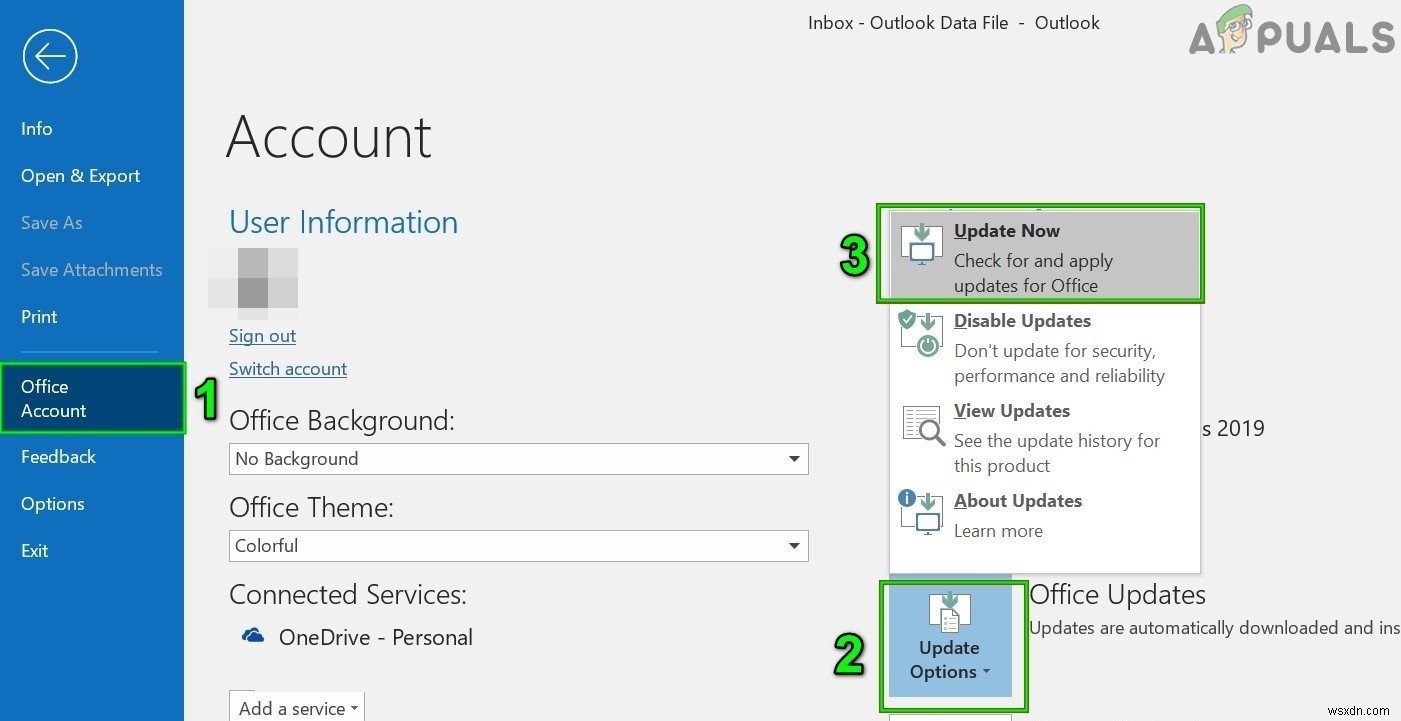1401x721 pixels.
Task: Click the View Updates magnifier icon
Action: click(x=920, y=423)
